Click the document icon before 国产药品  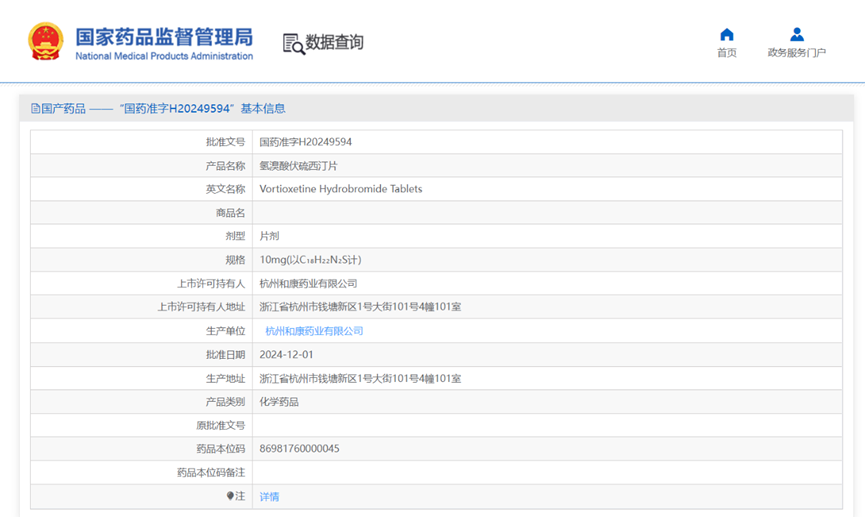35,108
